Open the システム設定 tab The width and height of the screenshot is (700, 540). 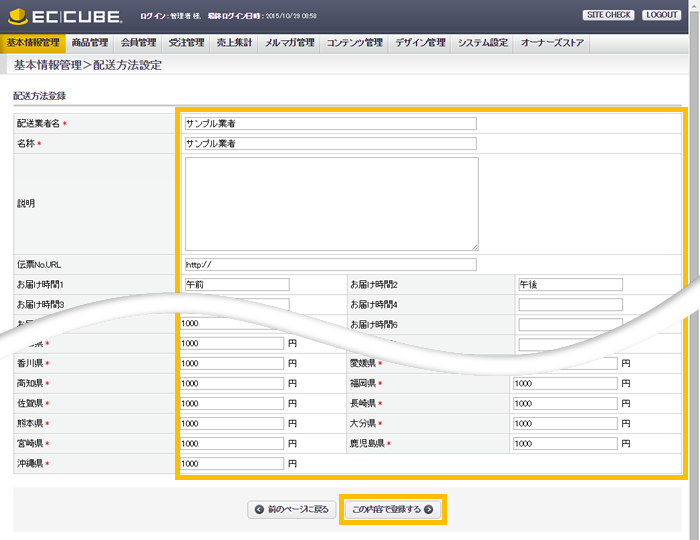pyautogui.click(x=483, y=43)
